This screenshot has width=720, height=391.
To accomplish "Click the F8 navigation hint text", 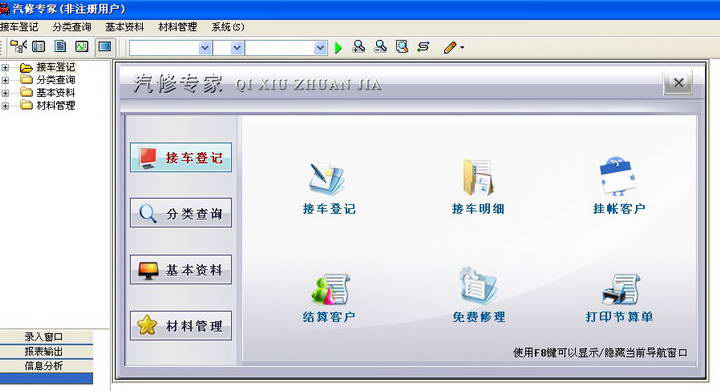I will pos(600,352).
